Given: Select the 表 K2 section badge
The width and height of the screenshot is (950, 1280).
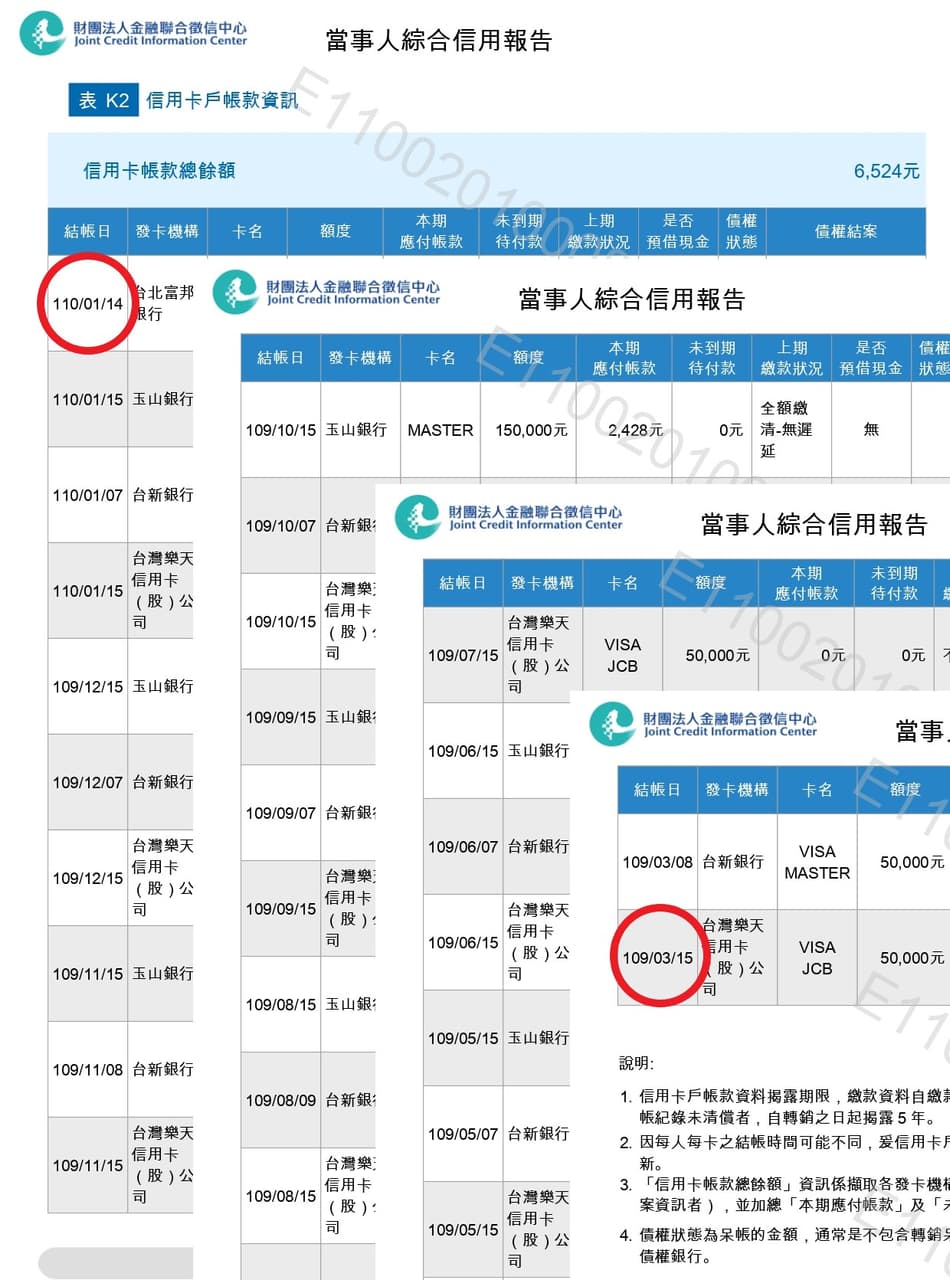Looking at the screenshot, I should coord(104,100).
